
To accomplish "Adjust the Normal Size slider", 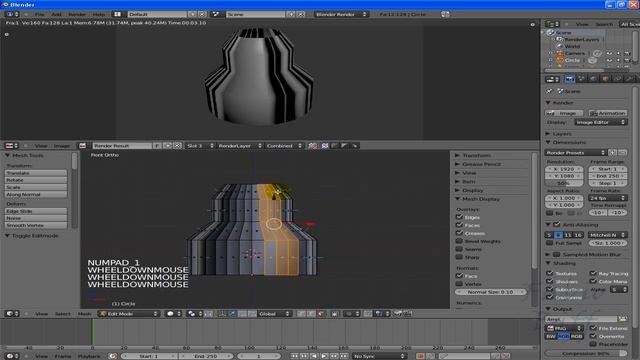I will click(x=490, y=292).
